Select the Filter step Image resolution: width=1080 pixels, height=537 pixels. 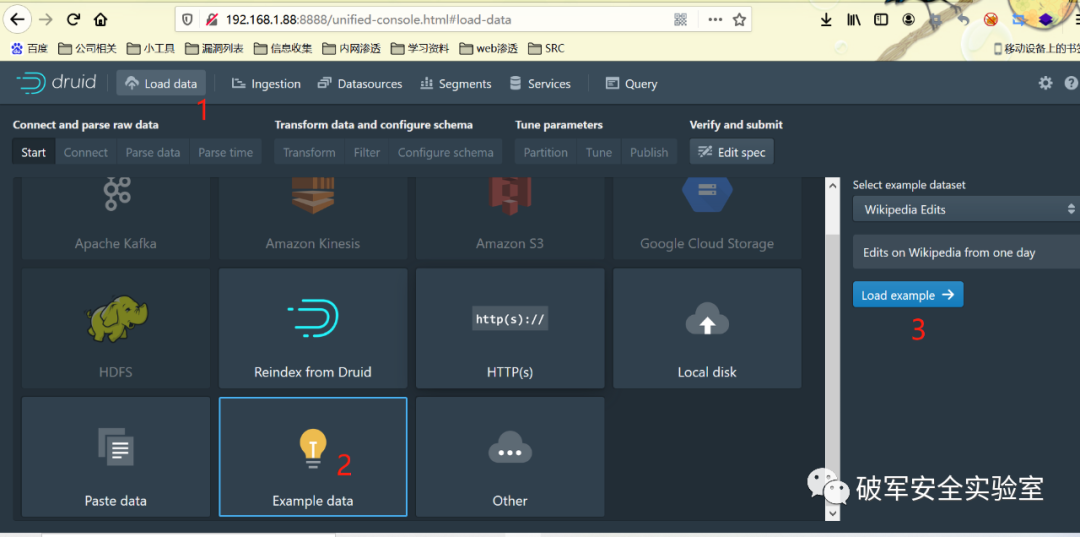pos(367,152)
